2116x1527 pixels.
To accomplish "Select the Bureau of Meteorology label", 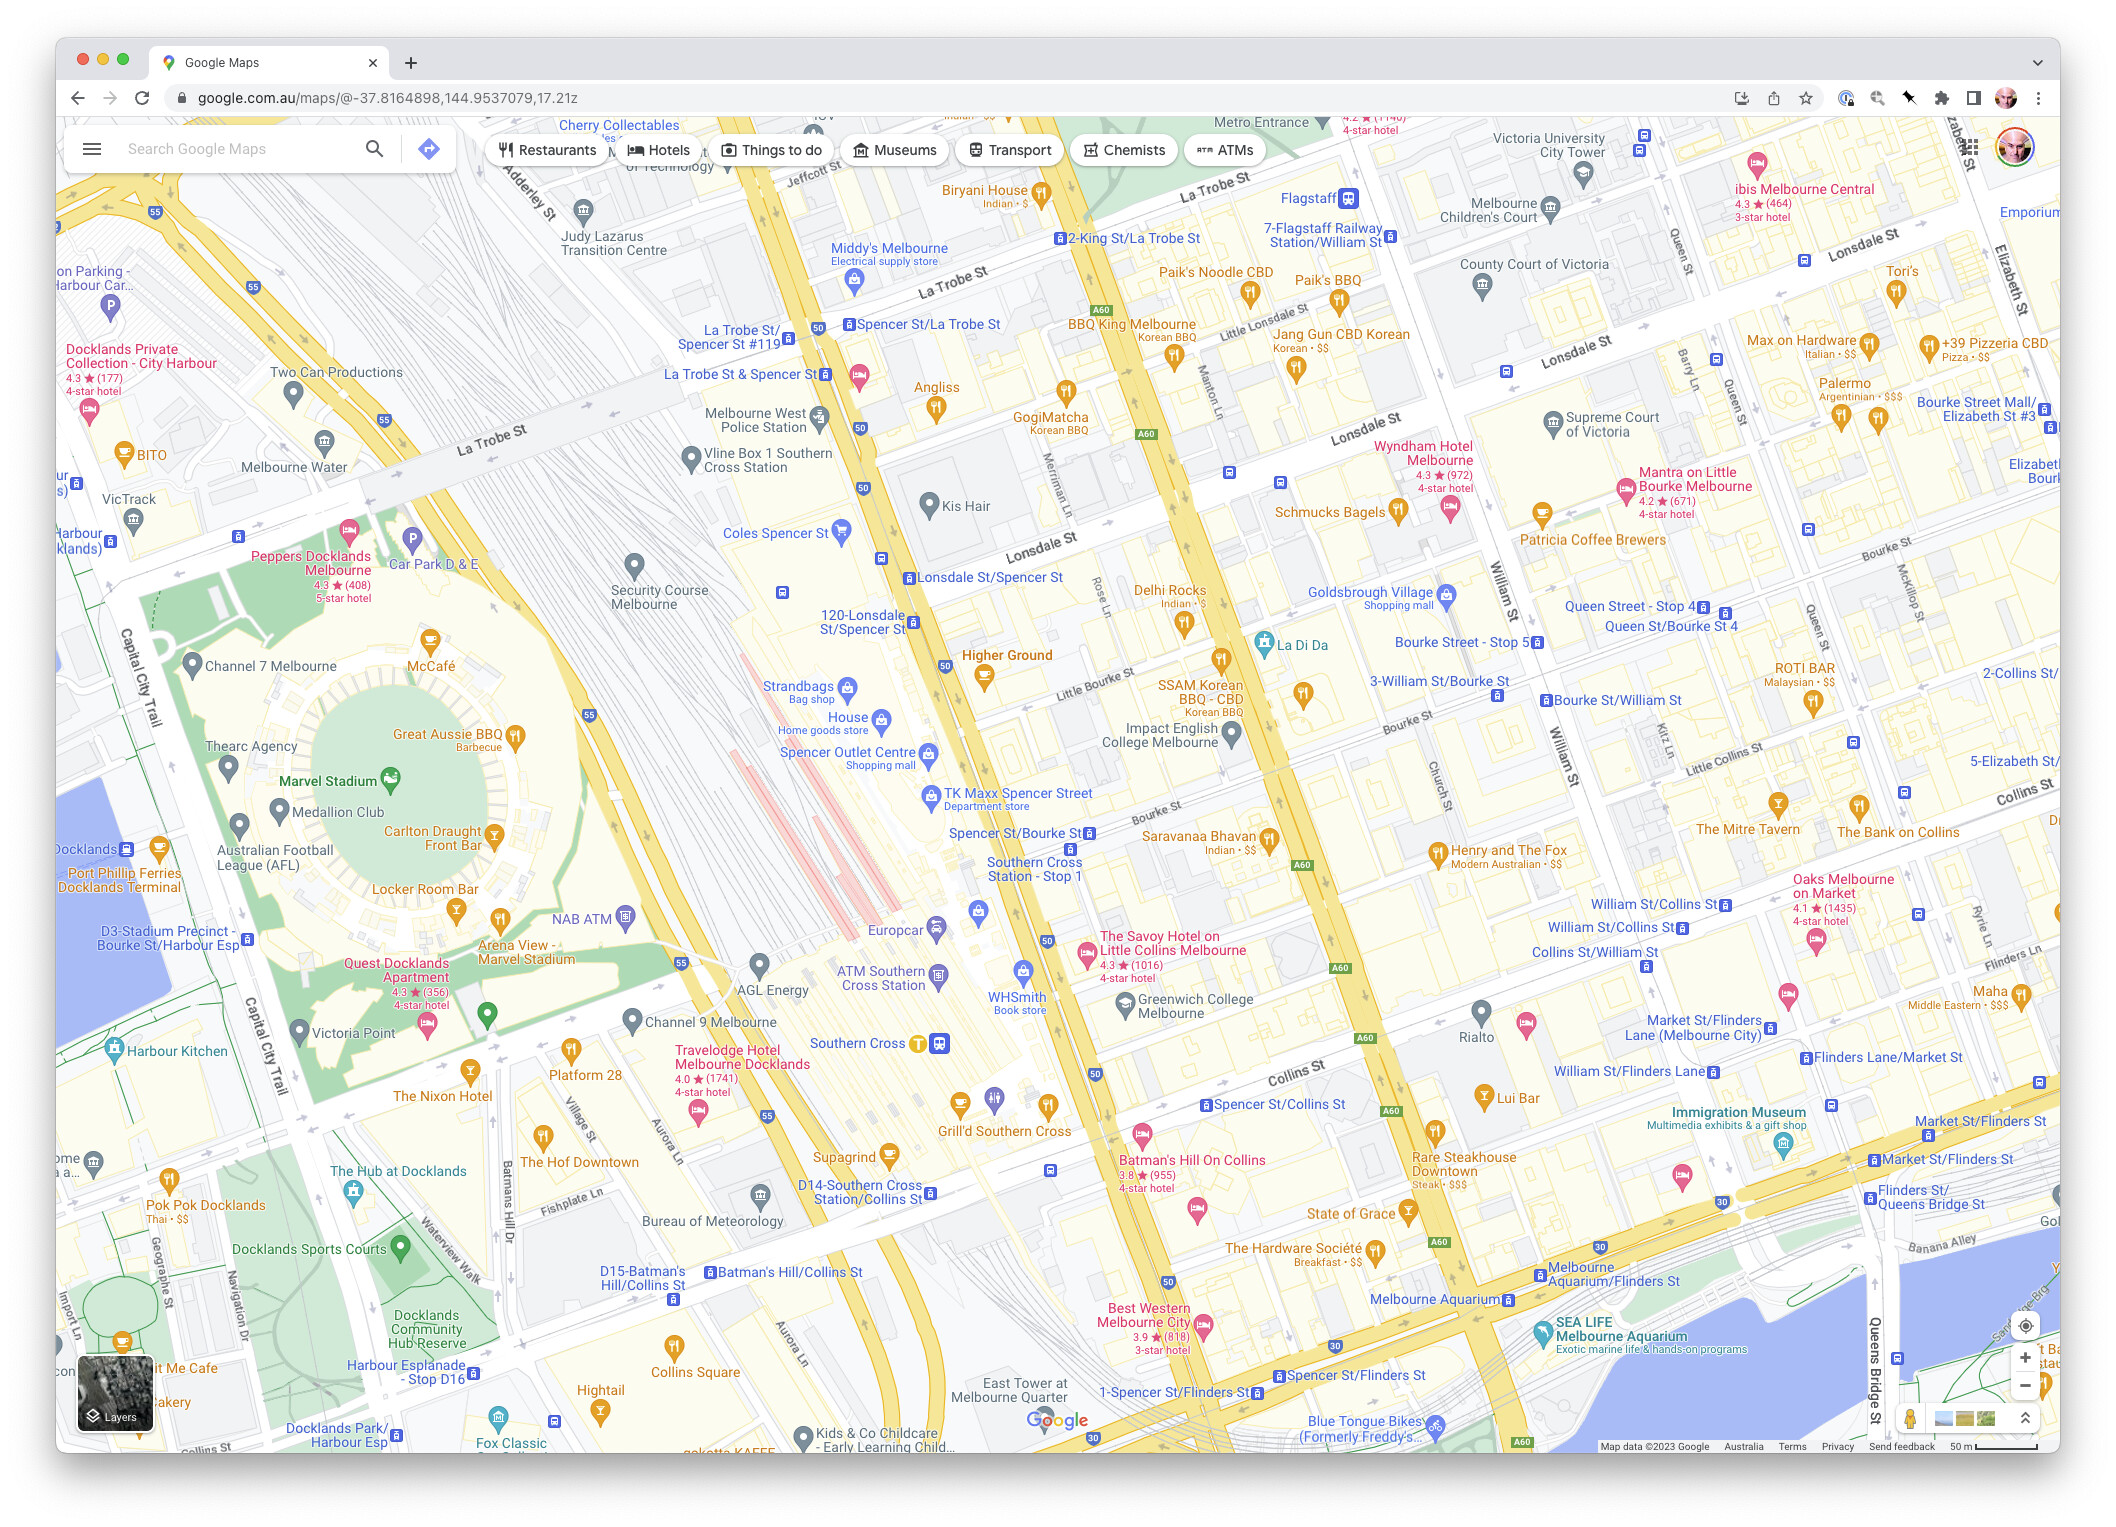I will tap(713, 1221).
